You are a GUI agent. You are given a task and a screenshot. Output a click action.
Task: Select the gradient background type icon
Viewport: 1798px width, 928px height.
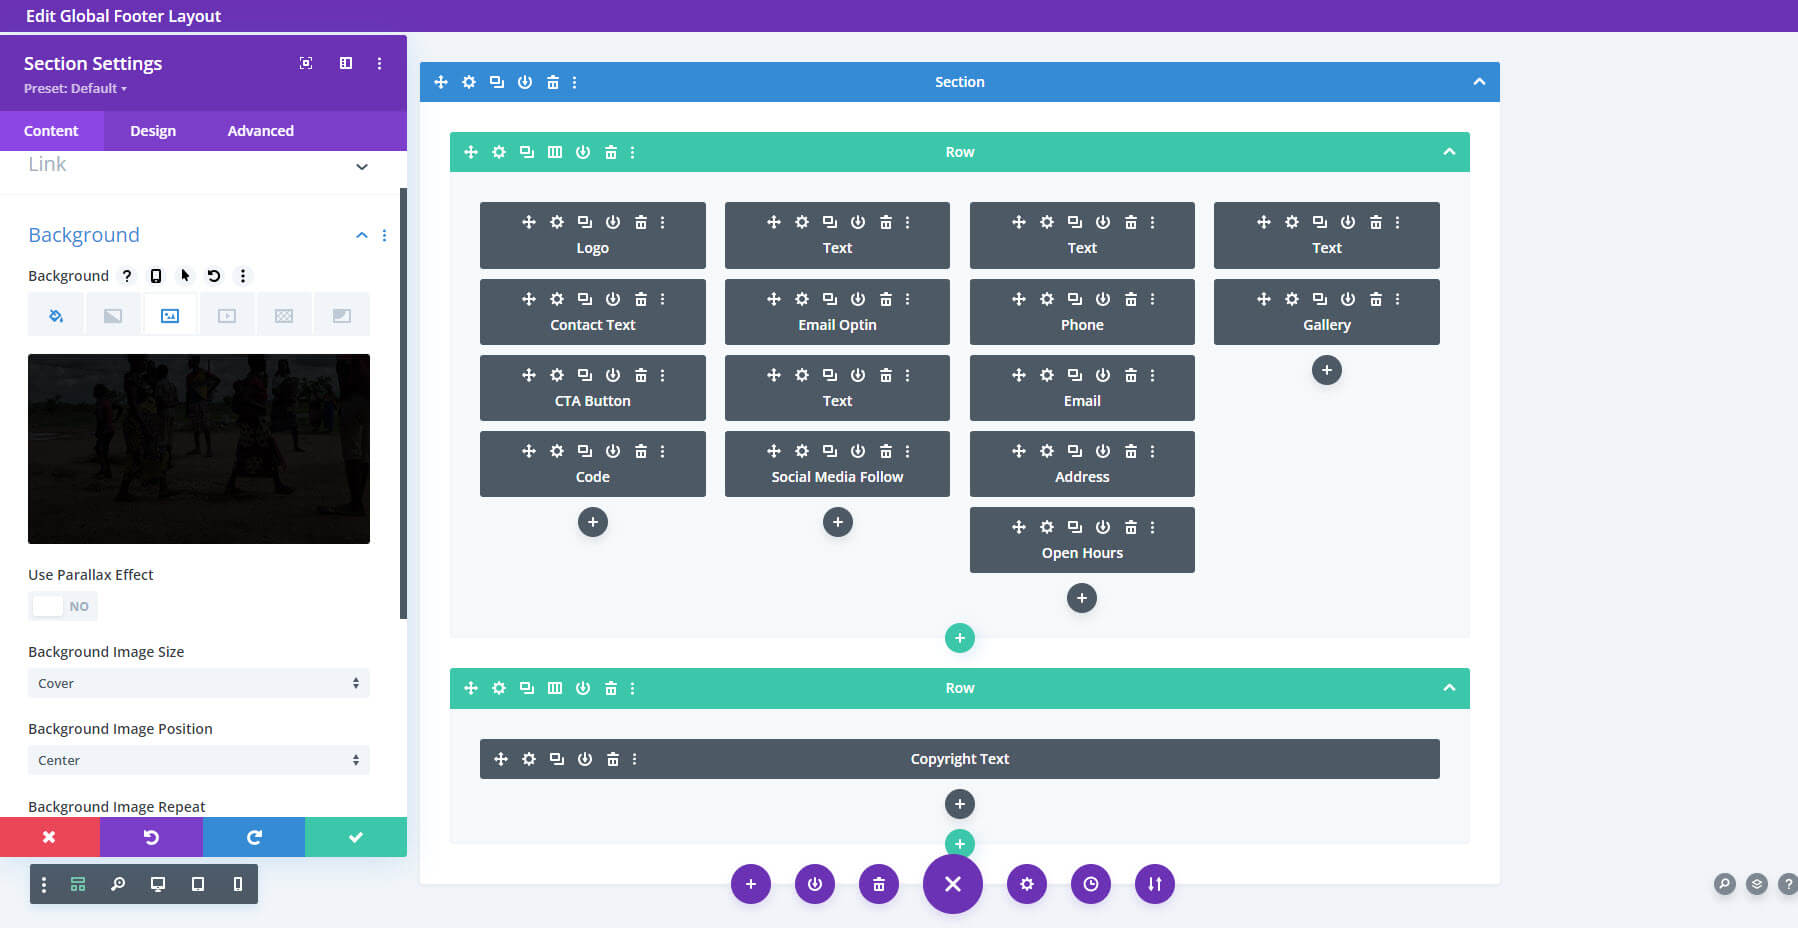(x=113, y=314)
